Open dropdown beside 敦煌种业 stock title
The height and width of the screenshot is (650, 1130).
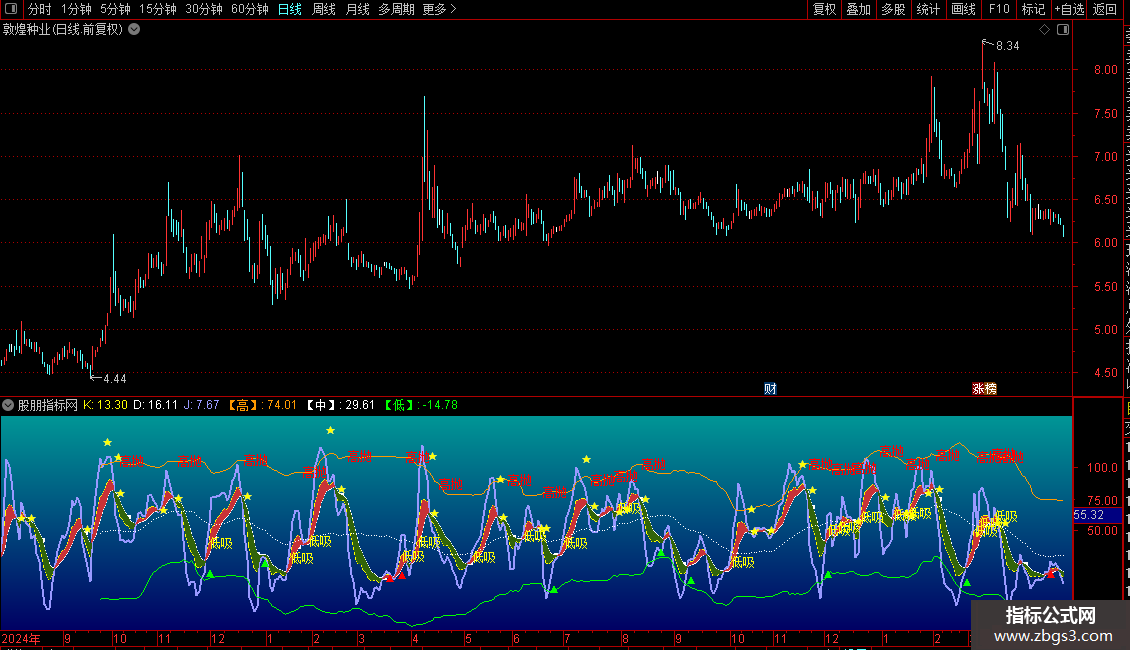coord(134,30)
